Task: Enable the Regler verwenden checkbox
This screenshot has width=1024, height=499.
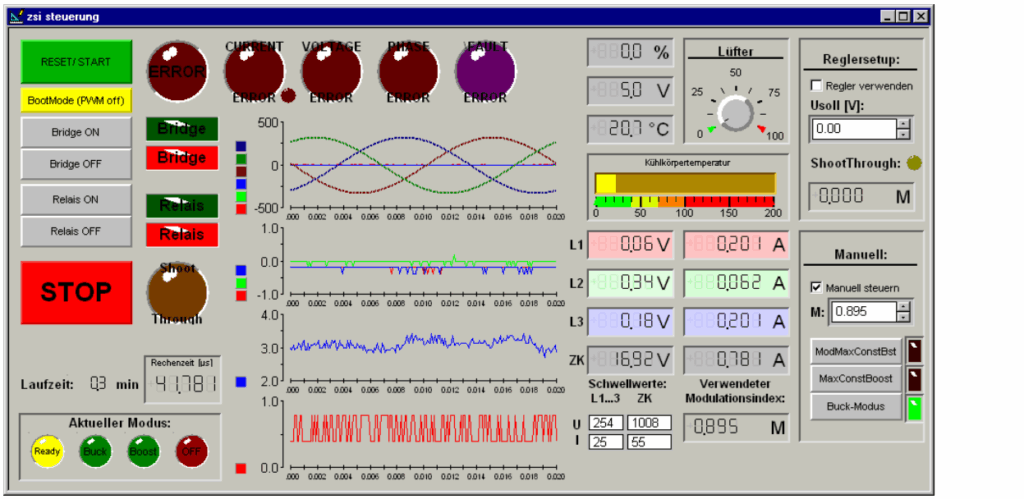Action: [x=816, y=86]
